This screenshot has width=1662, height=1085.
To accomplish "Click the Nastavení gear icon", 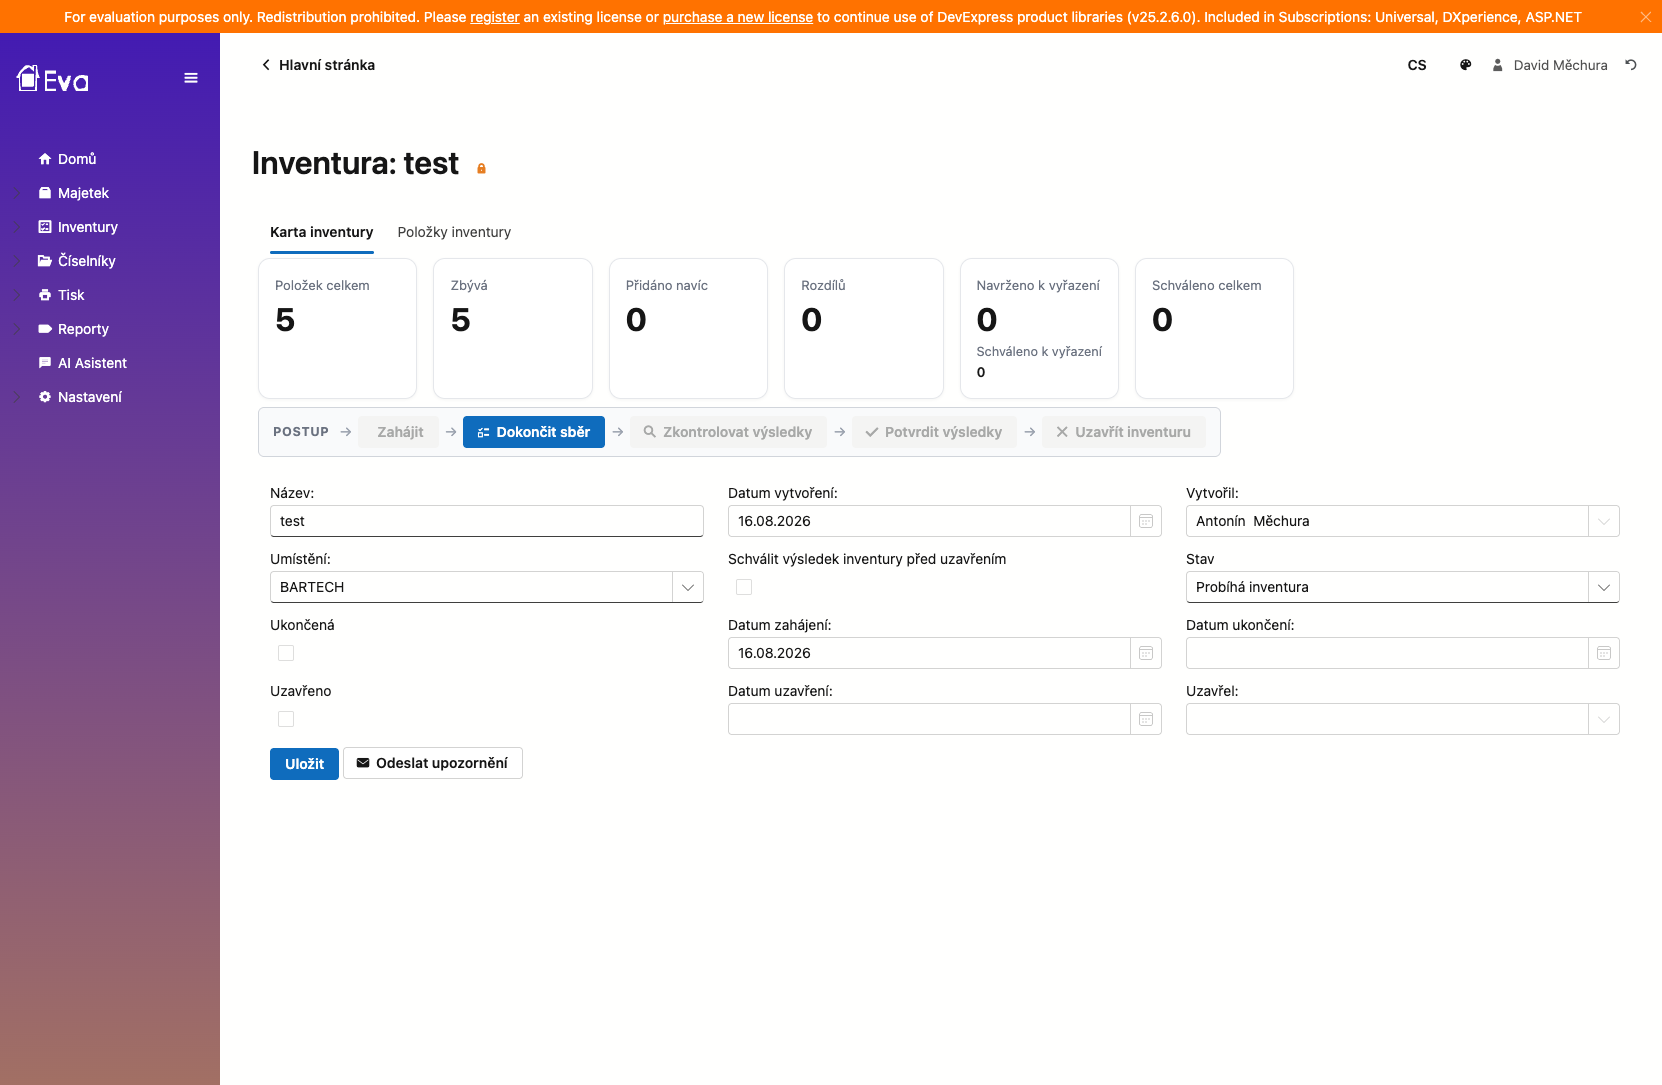I will click(45, 397).
